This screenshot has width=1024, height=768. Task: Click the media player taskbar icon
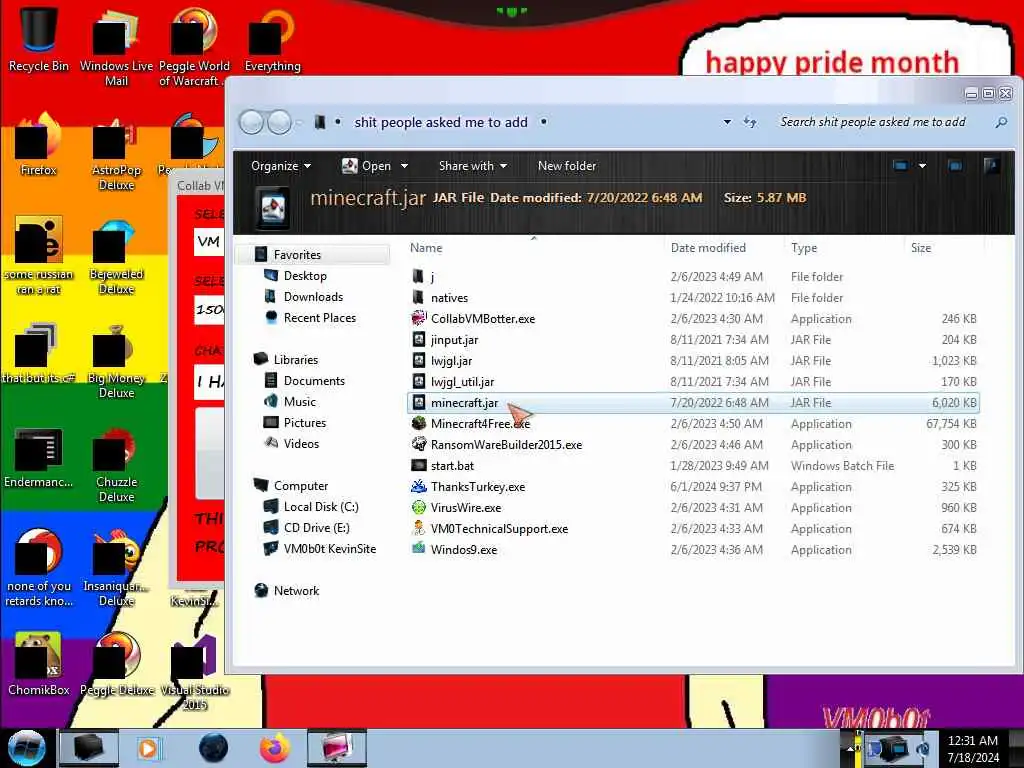pos(148,748)
